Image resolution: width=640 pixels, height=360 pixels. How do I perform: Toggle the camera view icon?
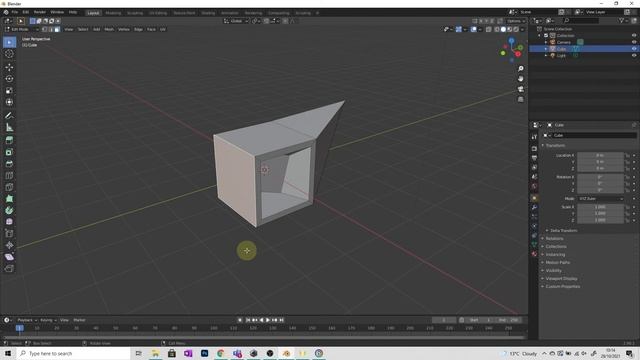click(x=520, y=89)
